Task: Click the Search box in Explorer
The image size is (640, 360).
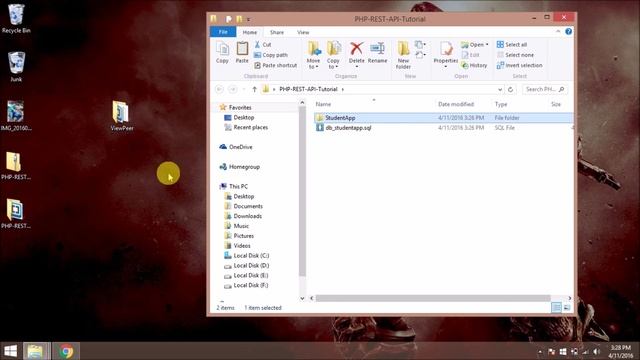Action: (544, 89)
